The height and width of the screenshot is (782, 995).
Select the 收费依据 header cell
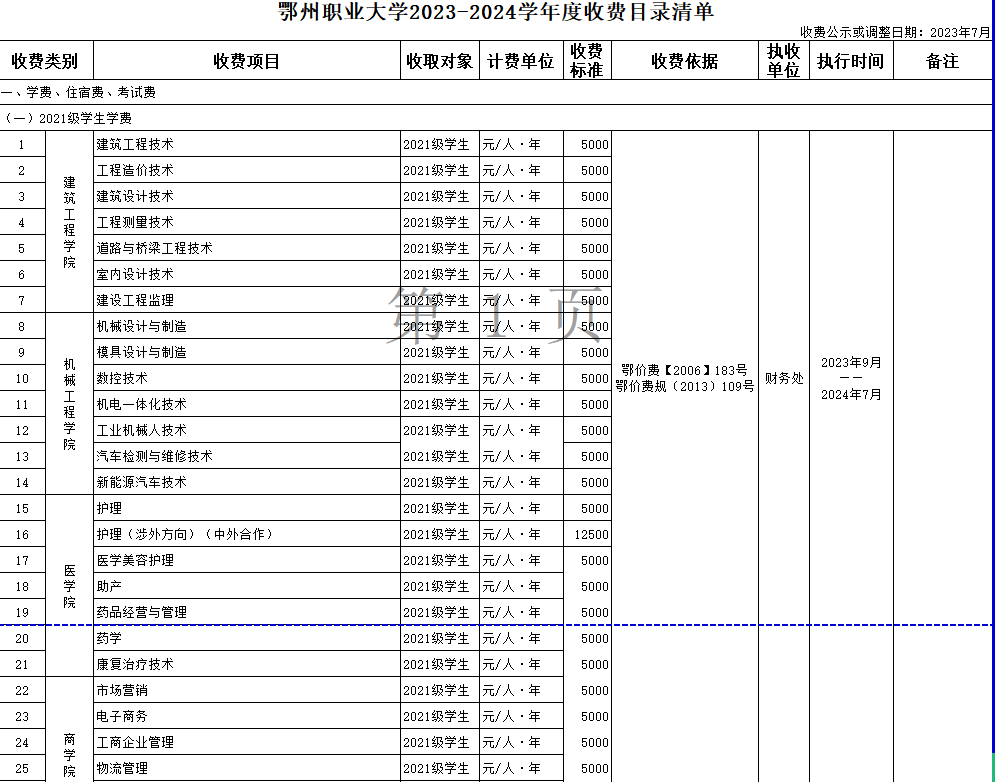pos(684,61)
